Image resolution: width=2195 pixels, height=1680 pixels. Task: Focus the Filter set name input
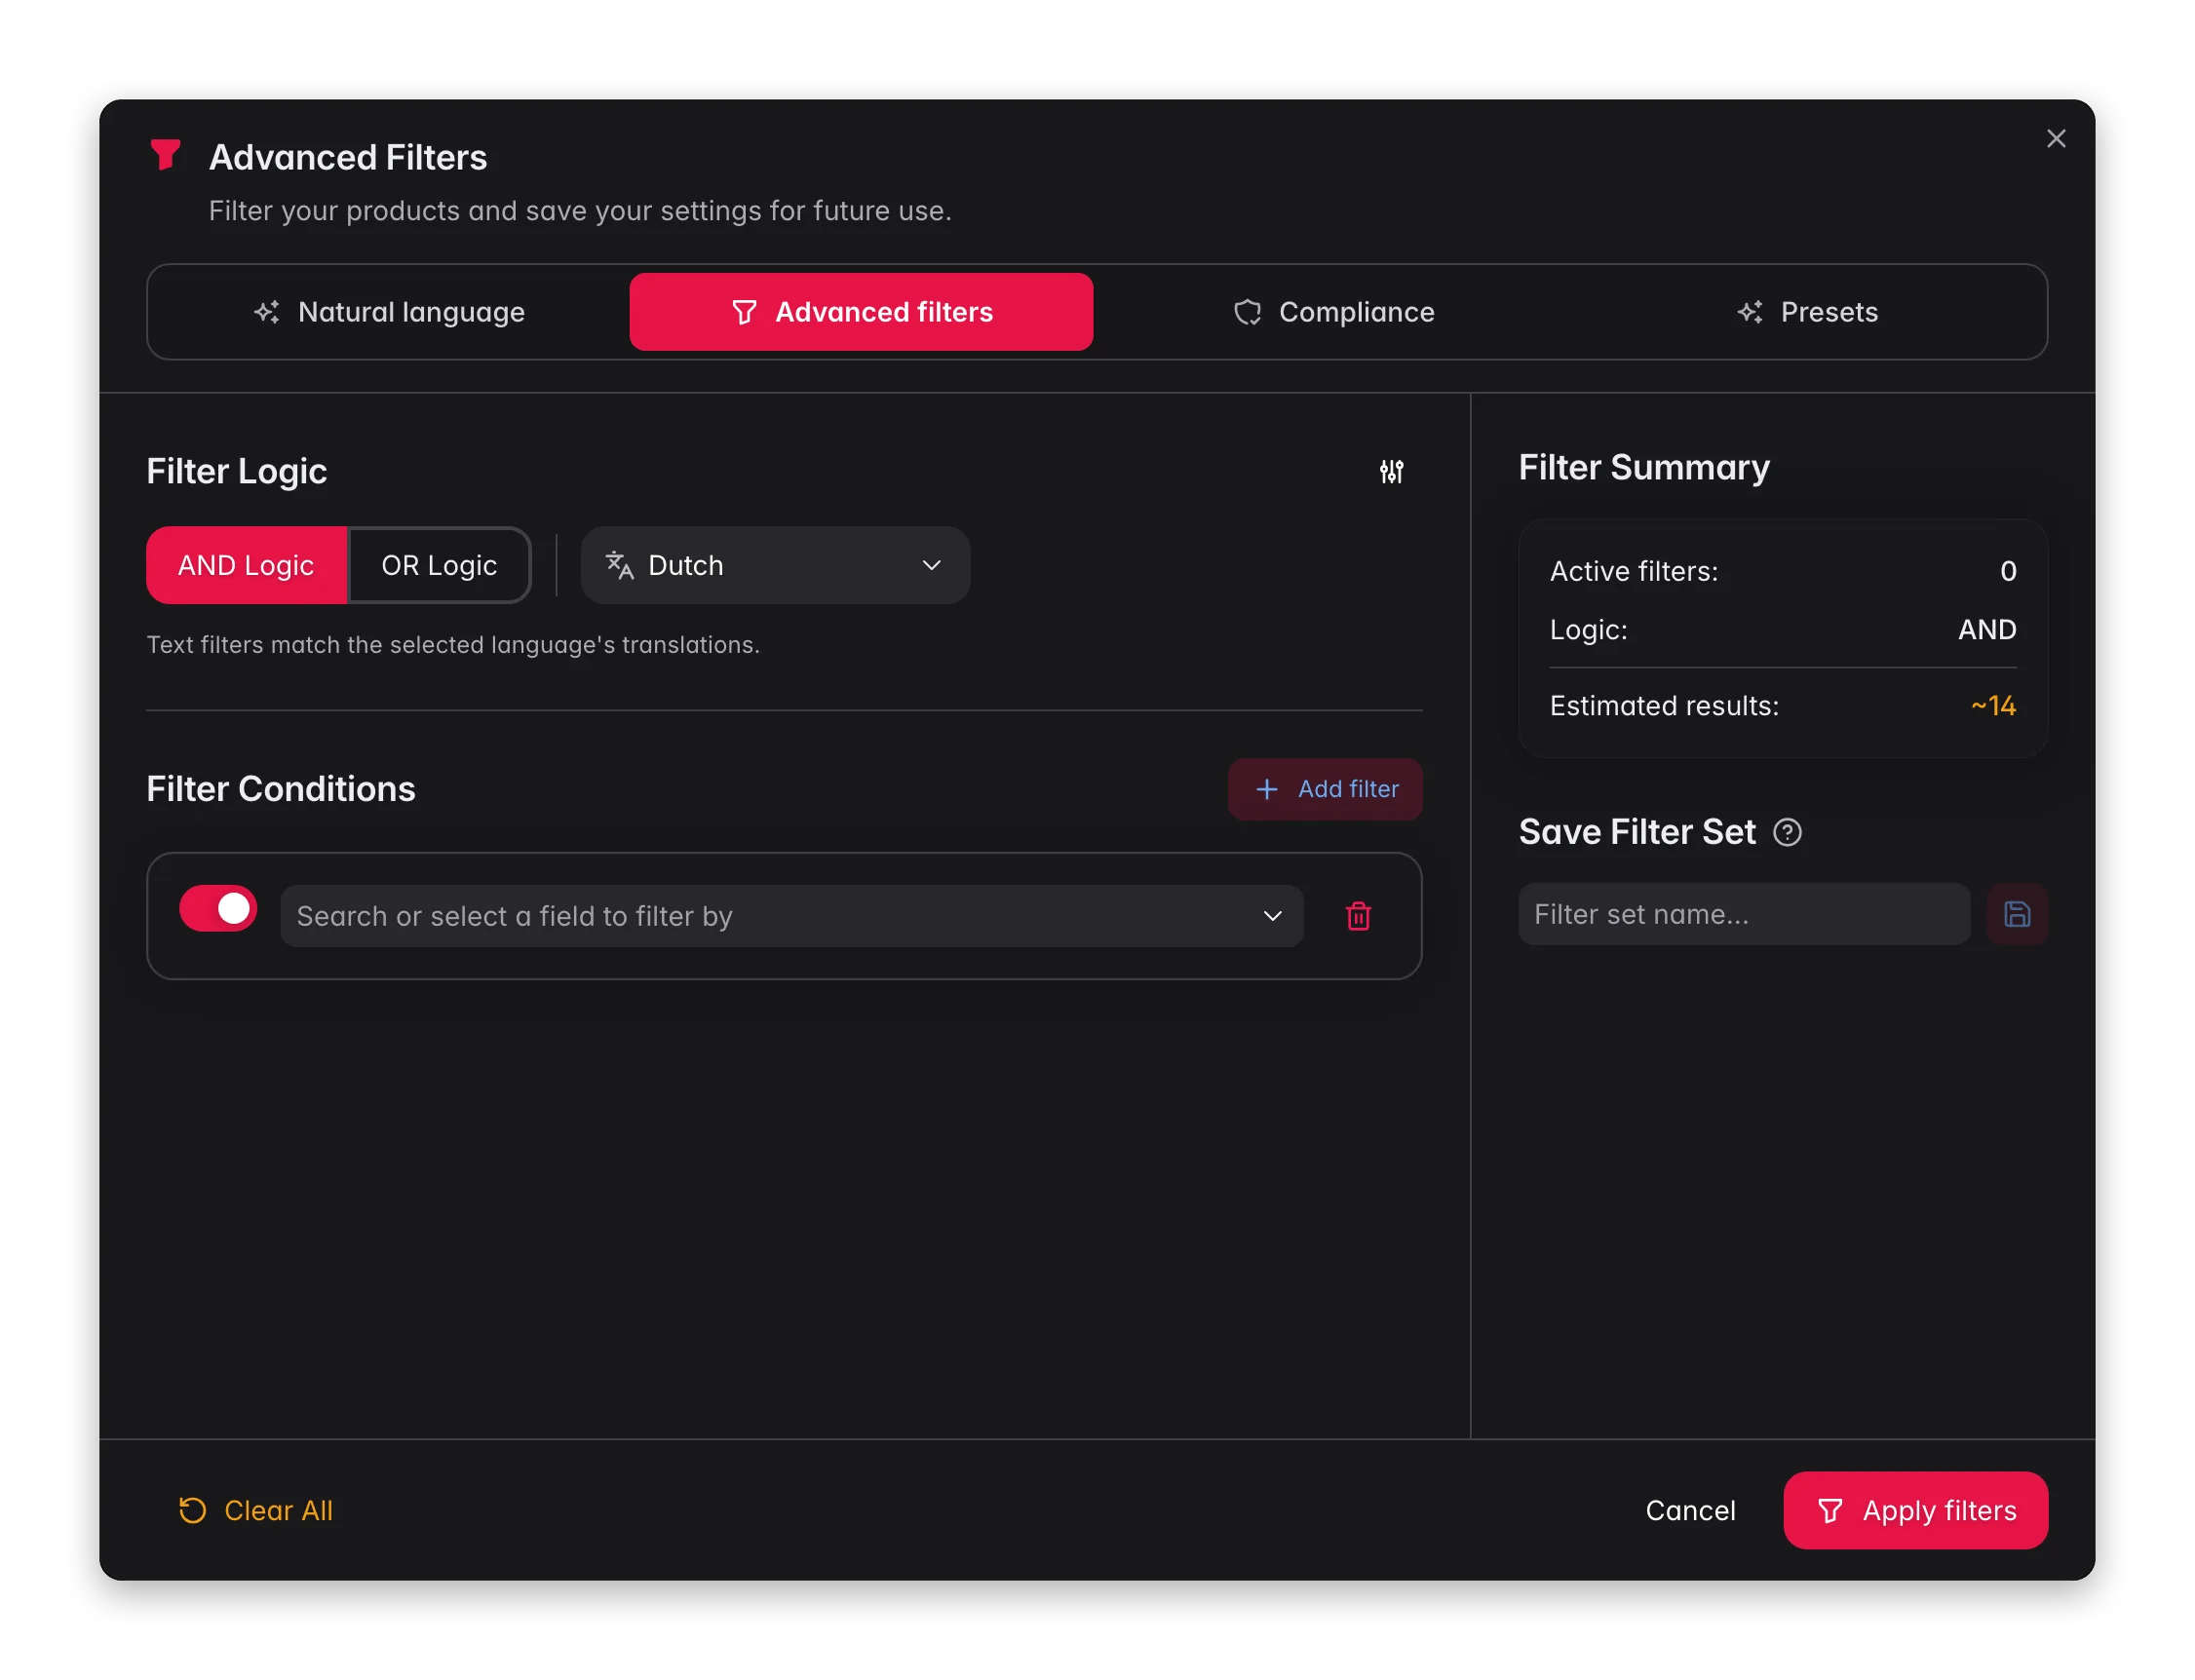click(x=1744, y=914)
